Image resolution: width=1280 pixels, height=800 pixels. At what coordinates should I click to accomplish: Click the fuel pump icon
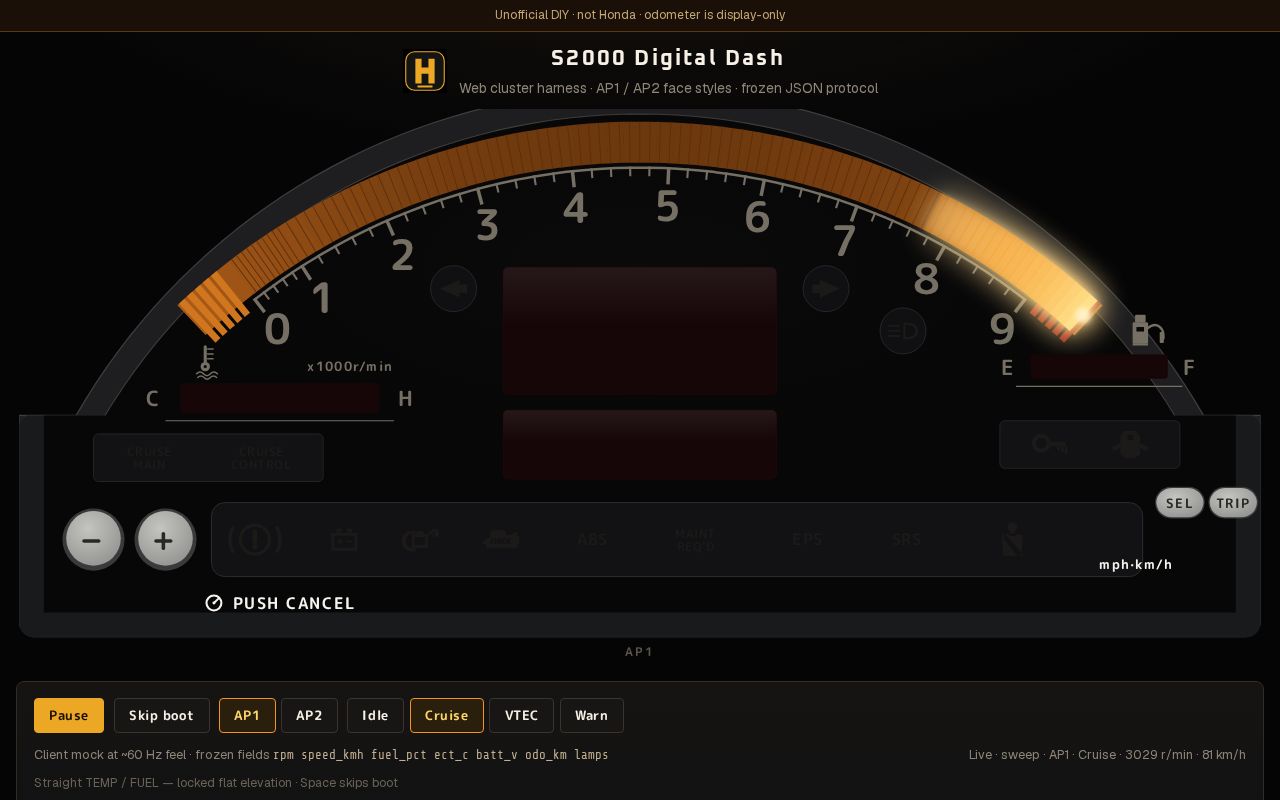point(1147,330)
